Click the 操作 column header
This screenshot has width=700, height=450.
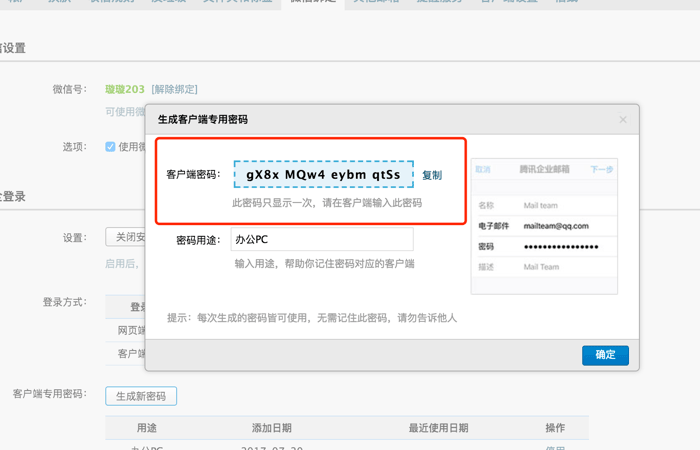[x=554, y=428]
